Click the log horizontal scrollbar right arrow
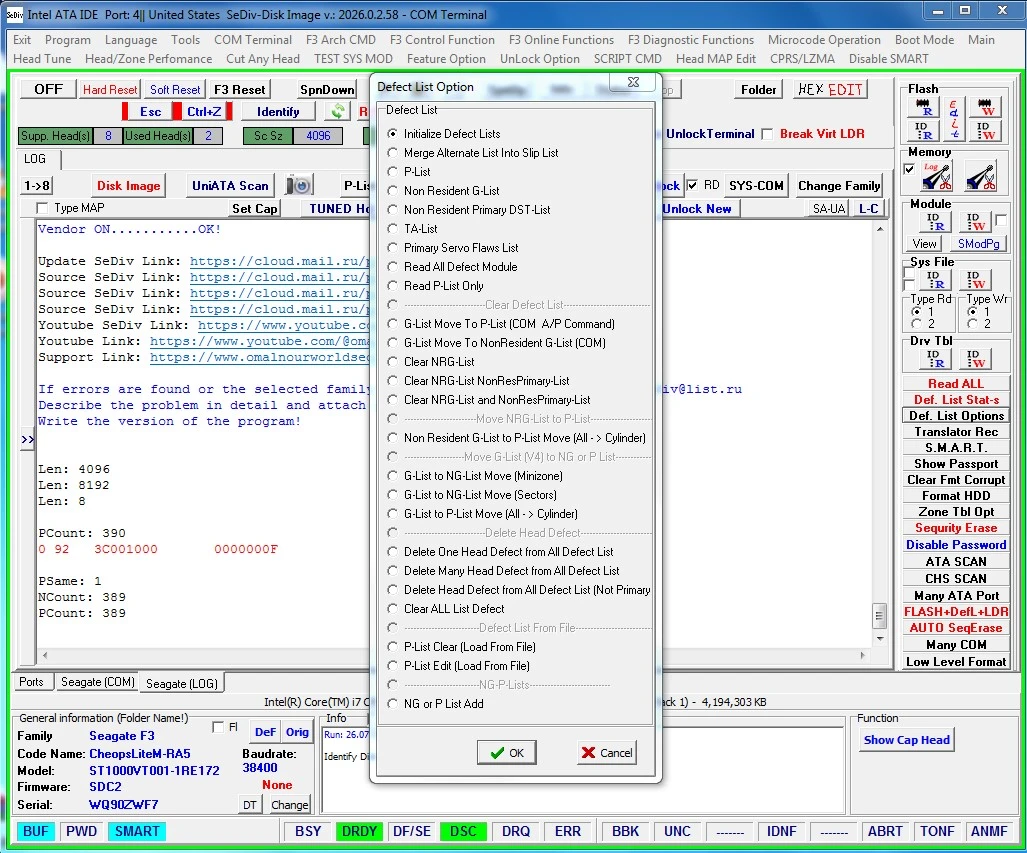Image resolution: width=1027 pixels, height=853 pixels. [x=863, y=655]
